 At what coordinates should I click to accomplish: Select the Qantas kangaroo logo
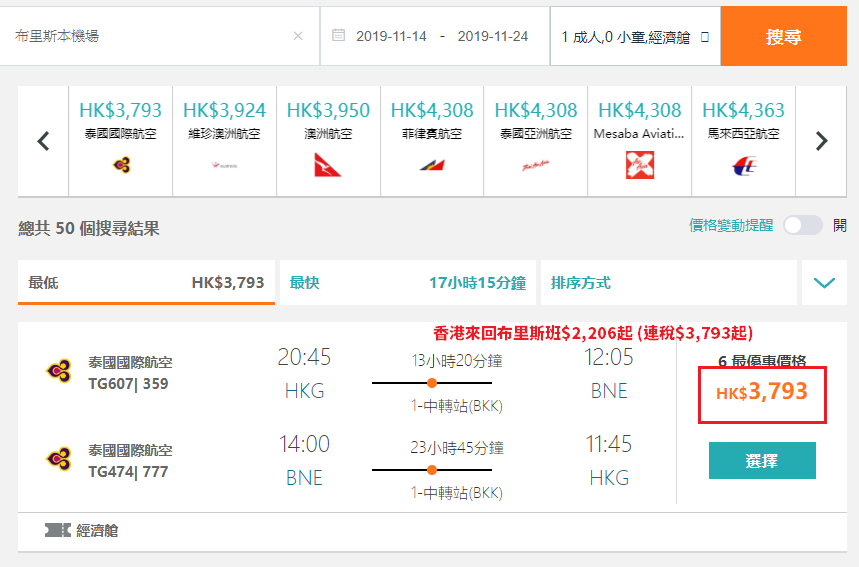tap(328, 165)
